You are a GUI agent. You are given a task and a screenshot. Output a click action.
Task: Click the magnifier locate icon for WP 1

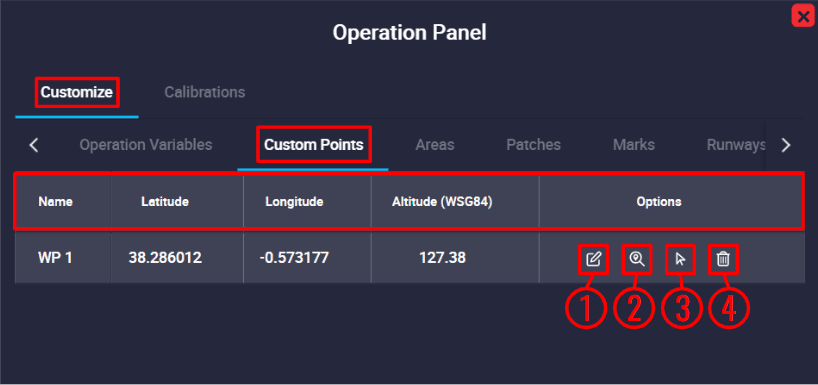click(636, 259)
